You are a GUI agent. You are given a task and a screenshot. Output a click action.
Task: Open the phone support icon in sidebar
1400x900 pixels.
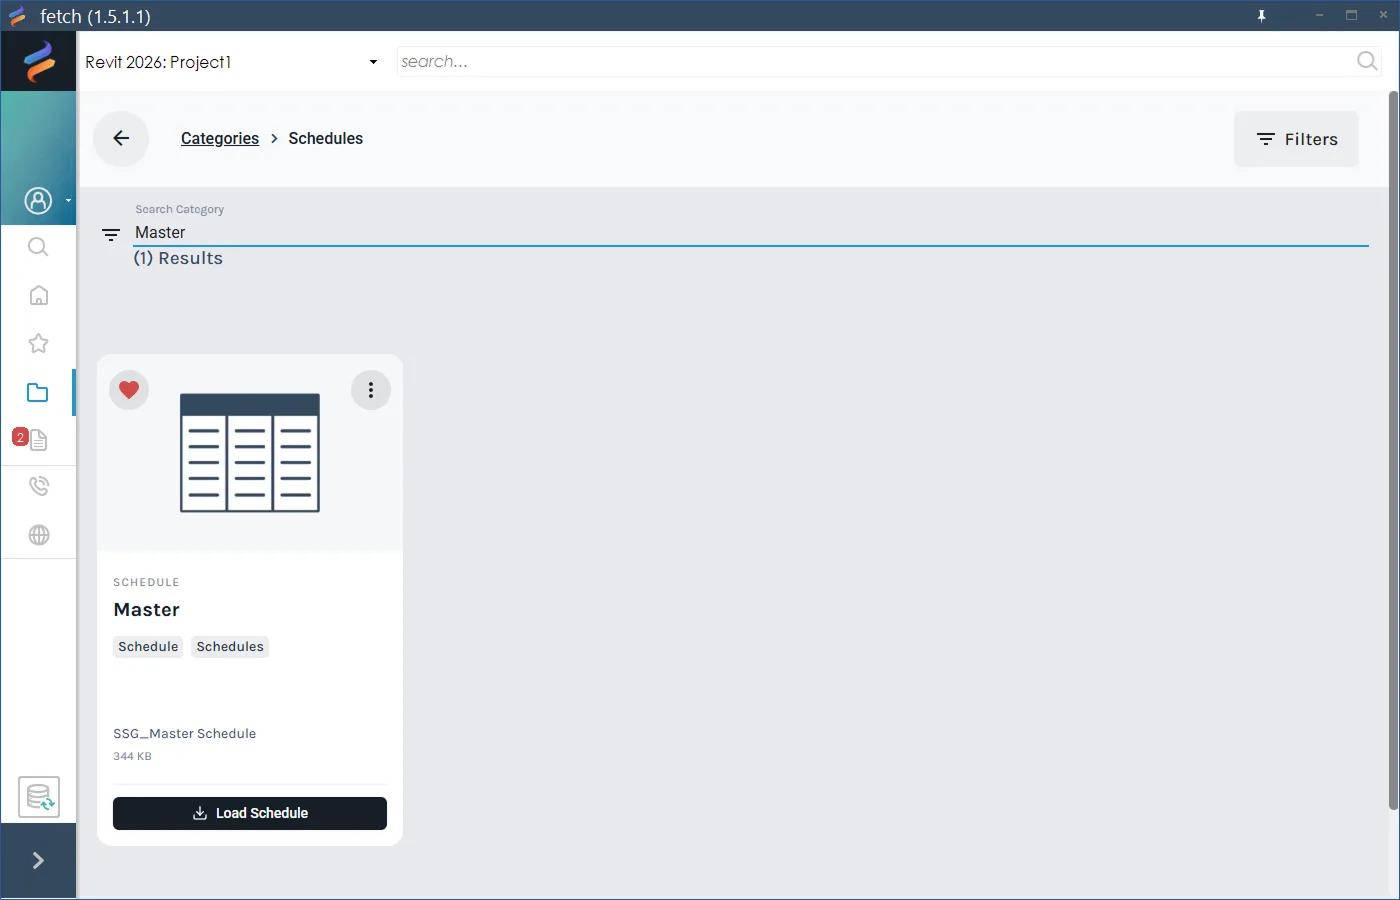point(38,486)
